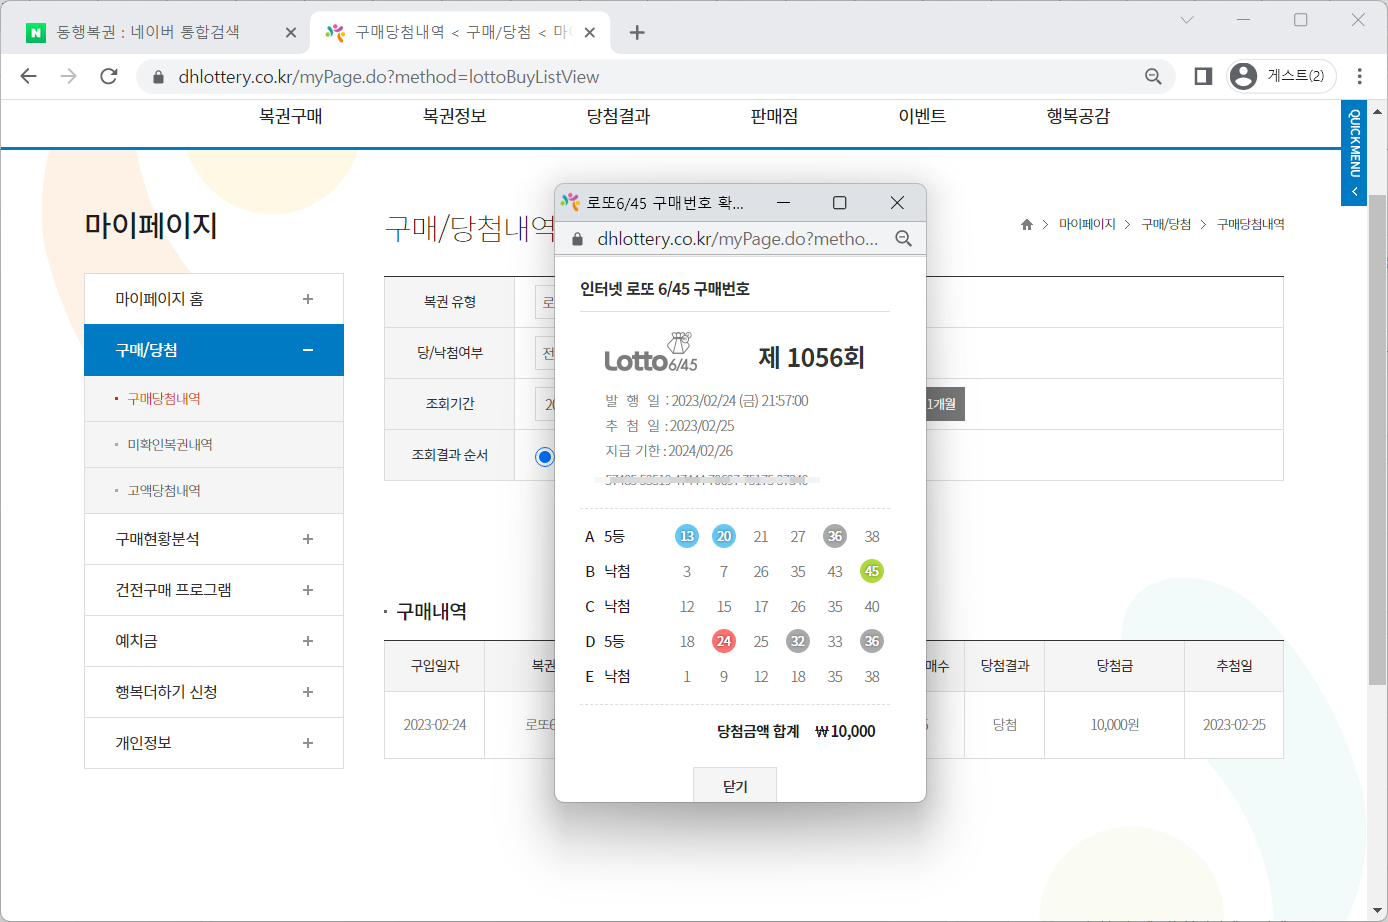Open 구매당첨내역 sidebar link

pyautogui.click(x=164, y=399)
